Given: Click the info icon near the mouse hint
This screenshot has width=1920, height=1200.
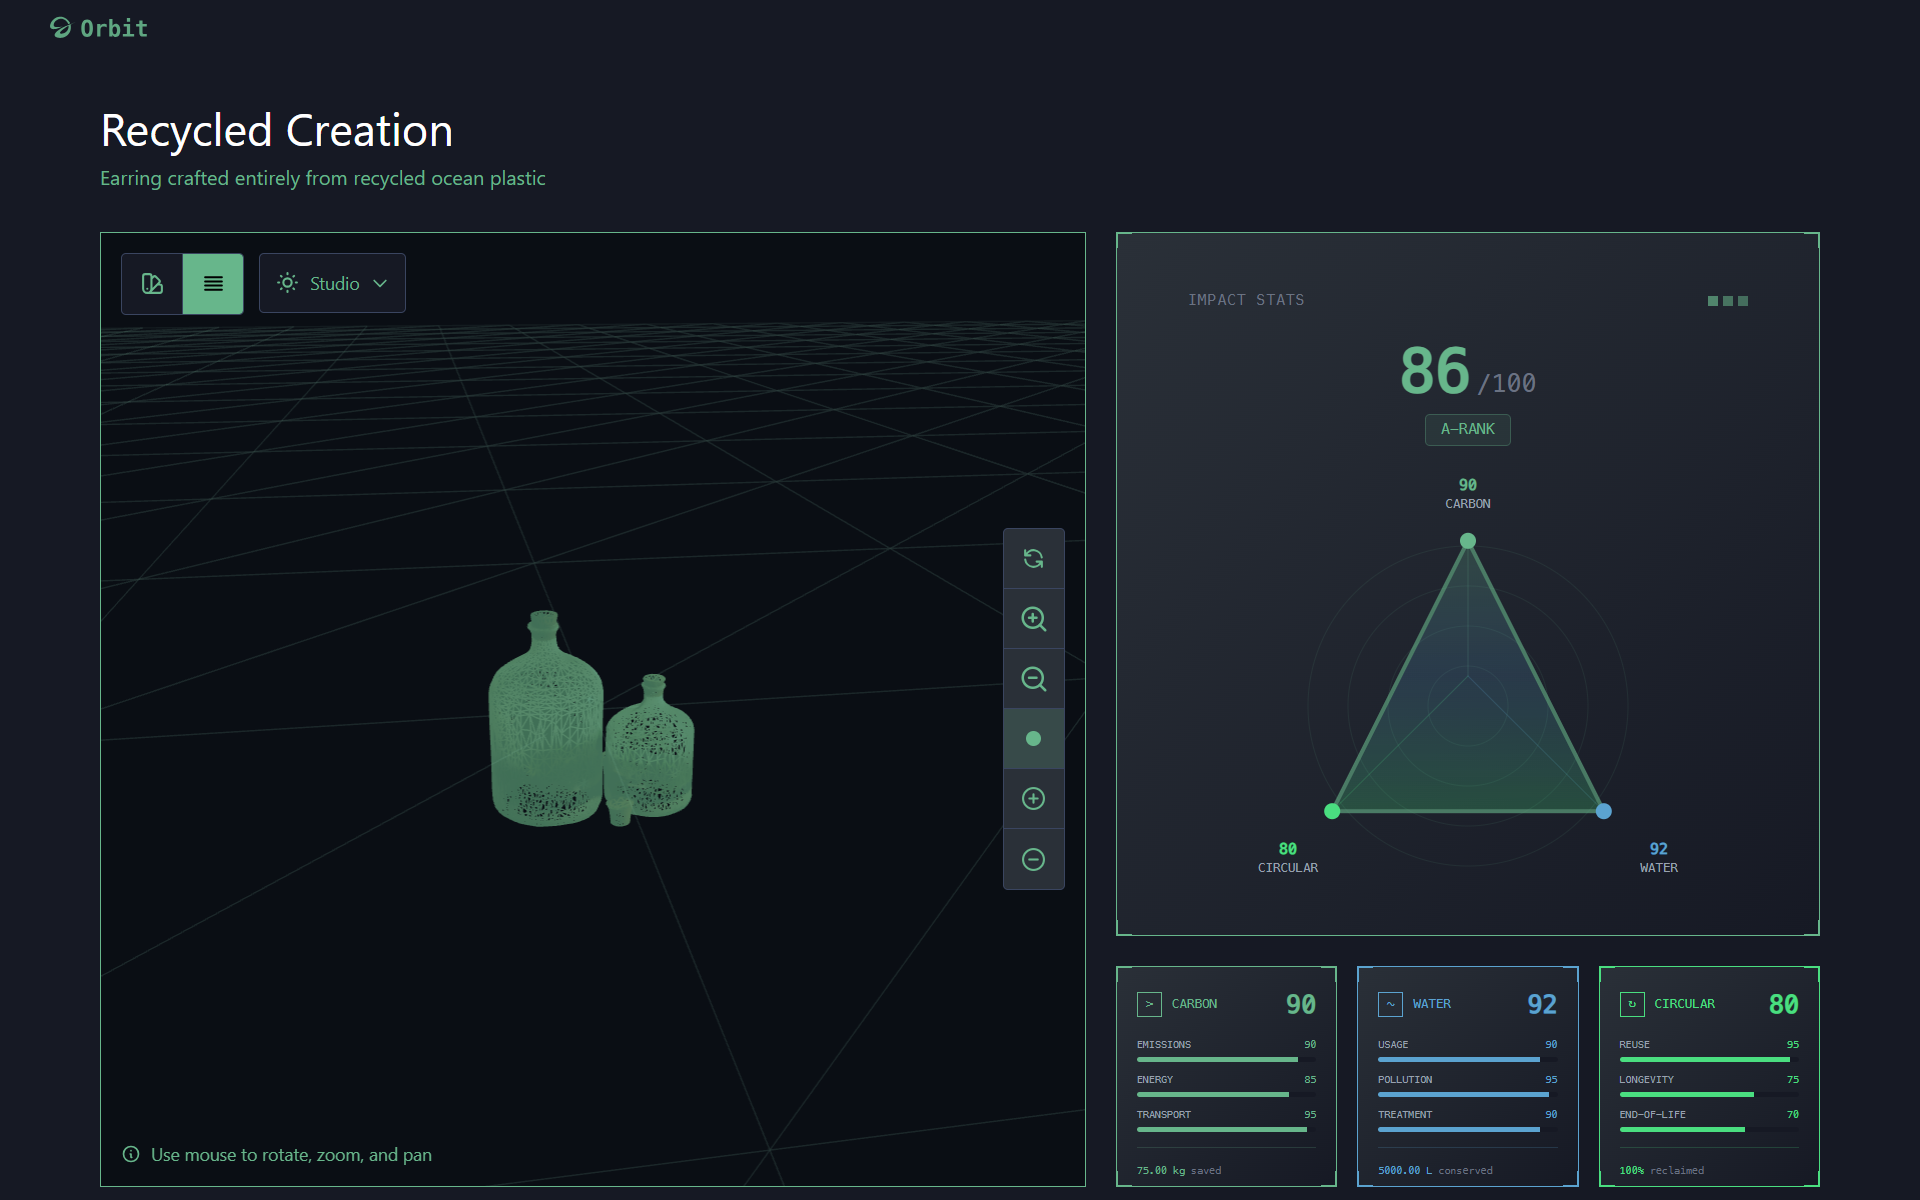Looking at the screenshot, I should (x=131, y=1154).
